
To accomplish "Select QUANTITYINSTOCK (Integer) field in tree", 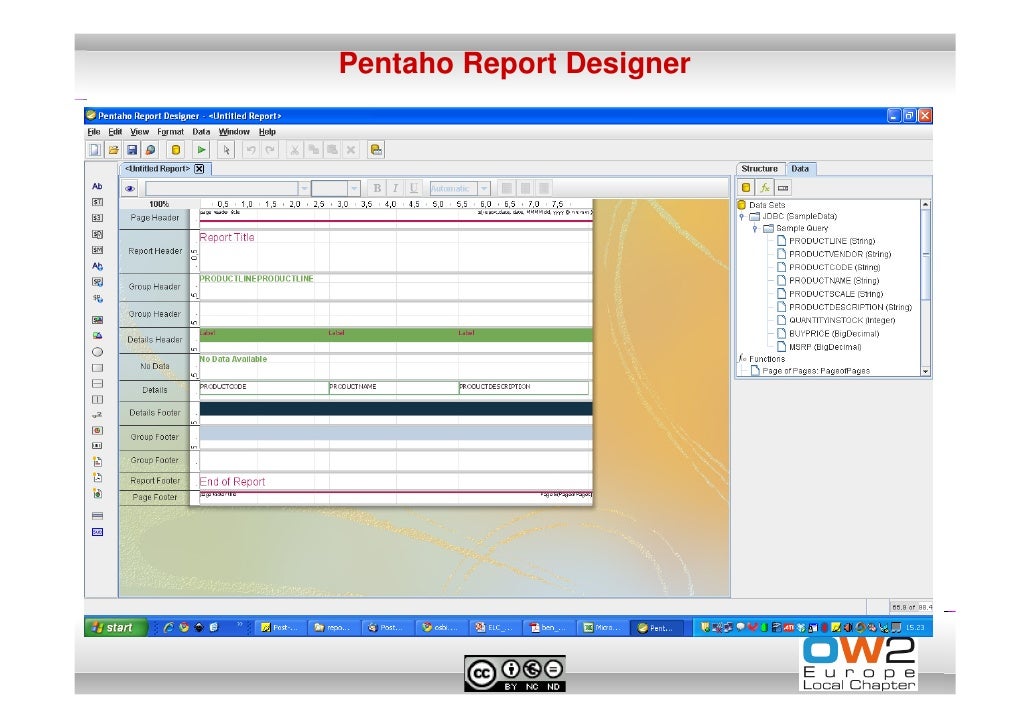I will click(x=841, y=320).
